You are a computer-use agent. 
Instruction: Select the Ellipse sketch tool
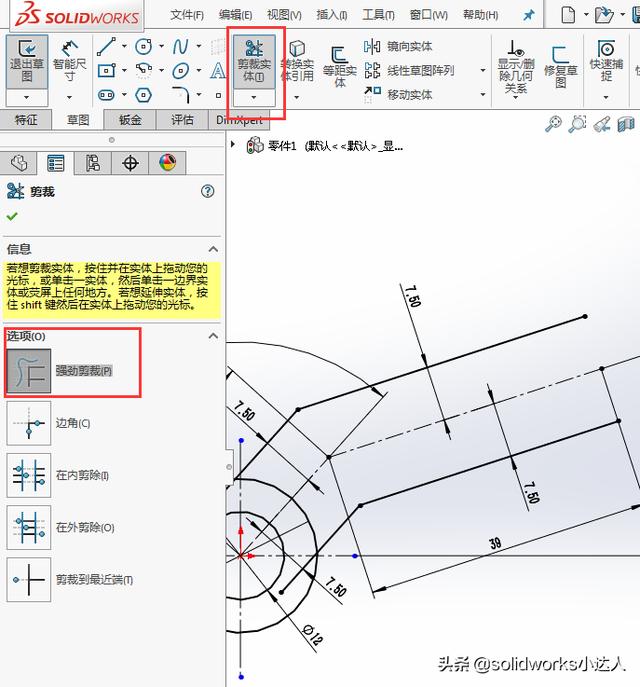coord(180,70)
